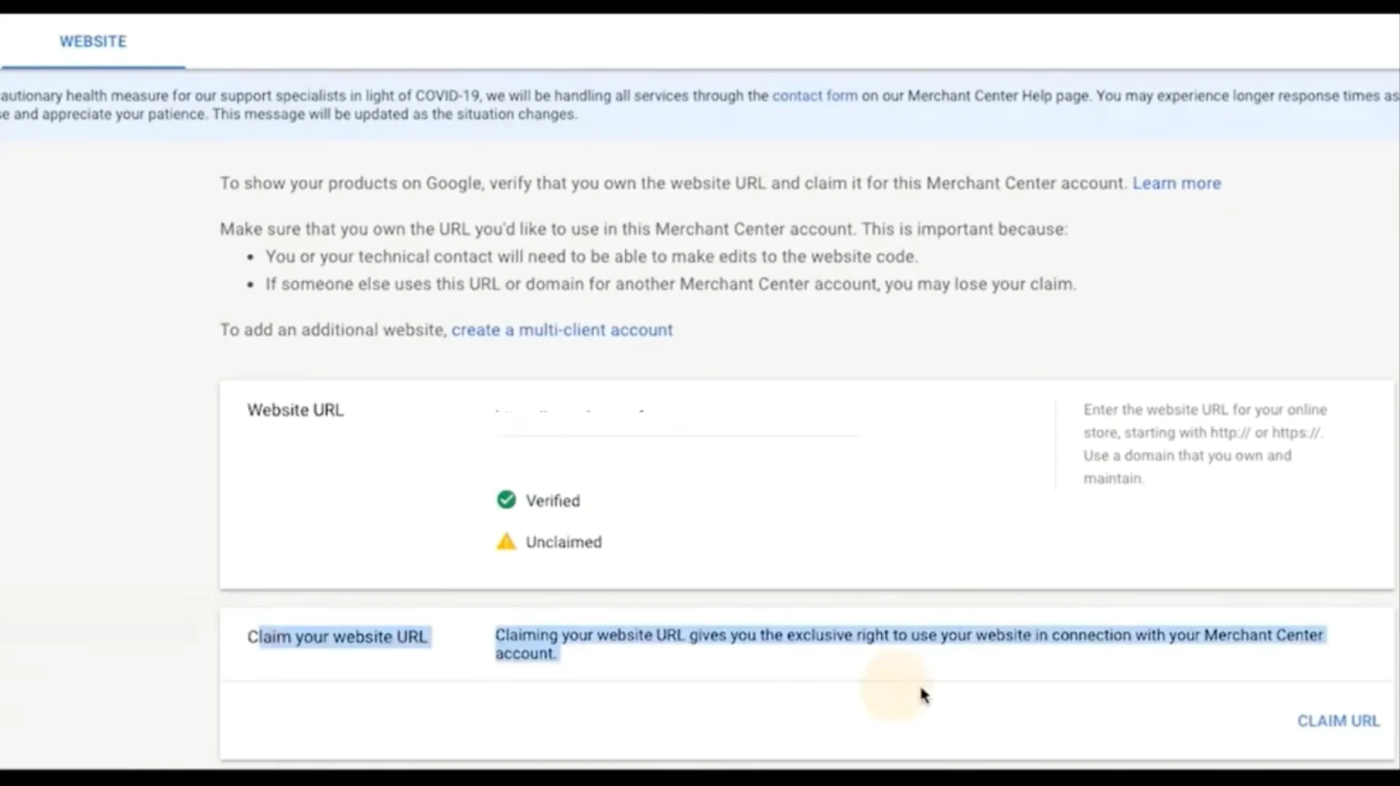Click the highlighted claiming description paragraph
This screenshot has width=1400, height=786.
click(x=909, y=644)
